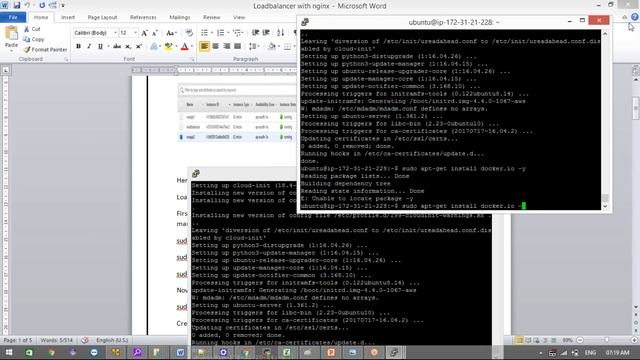This screenshot has width=640, height=360.
Task: Apply the yellow text highlight color
Action: (x=168, y=47)
